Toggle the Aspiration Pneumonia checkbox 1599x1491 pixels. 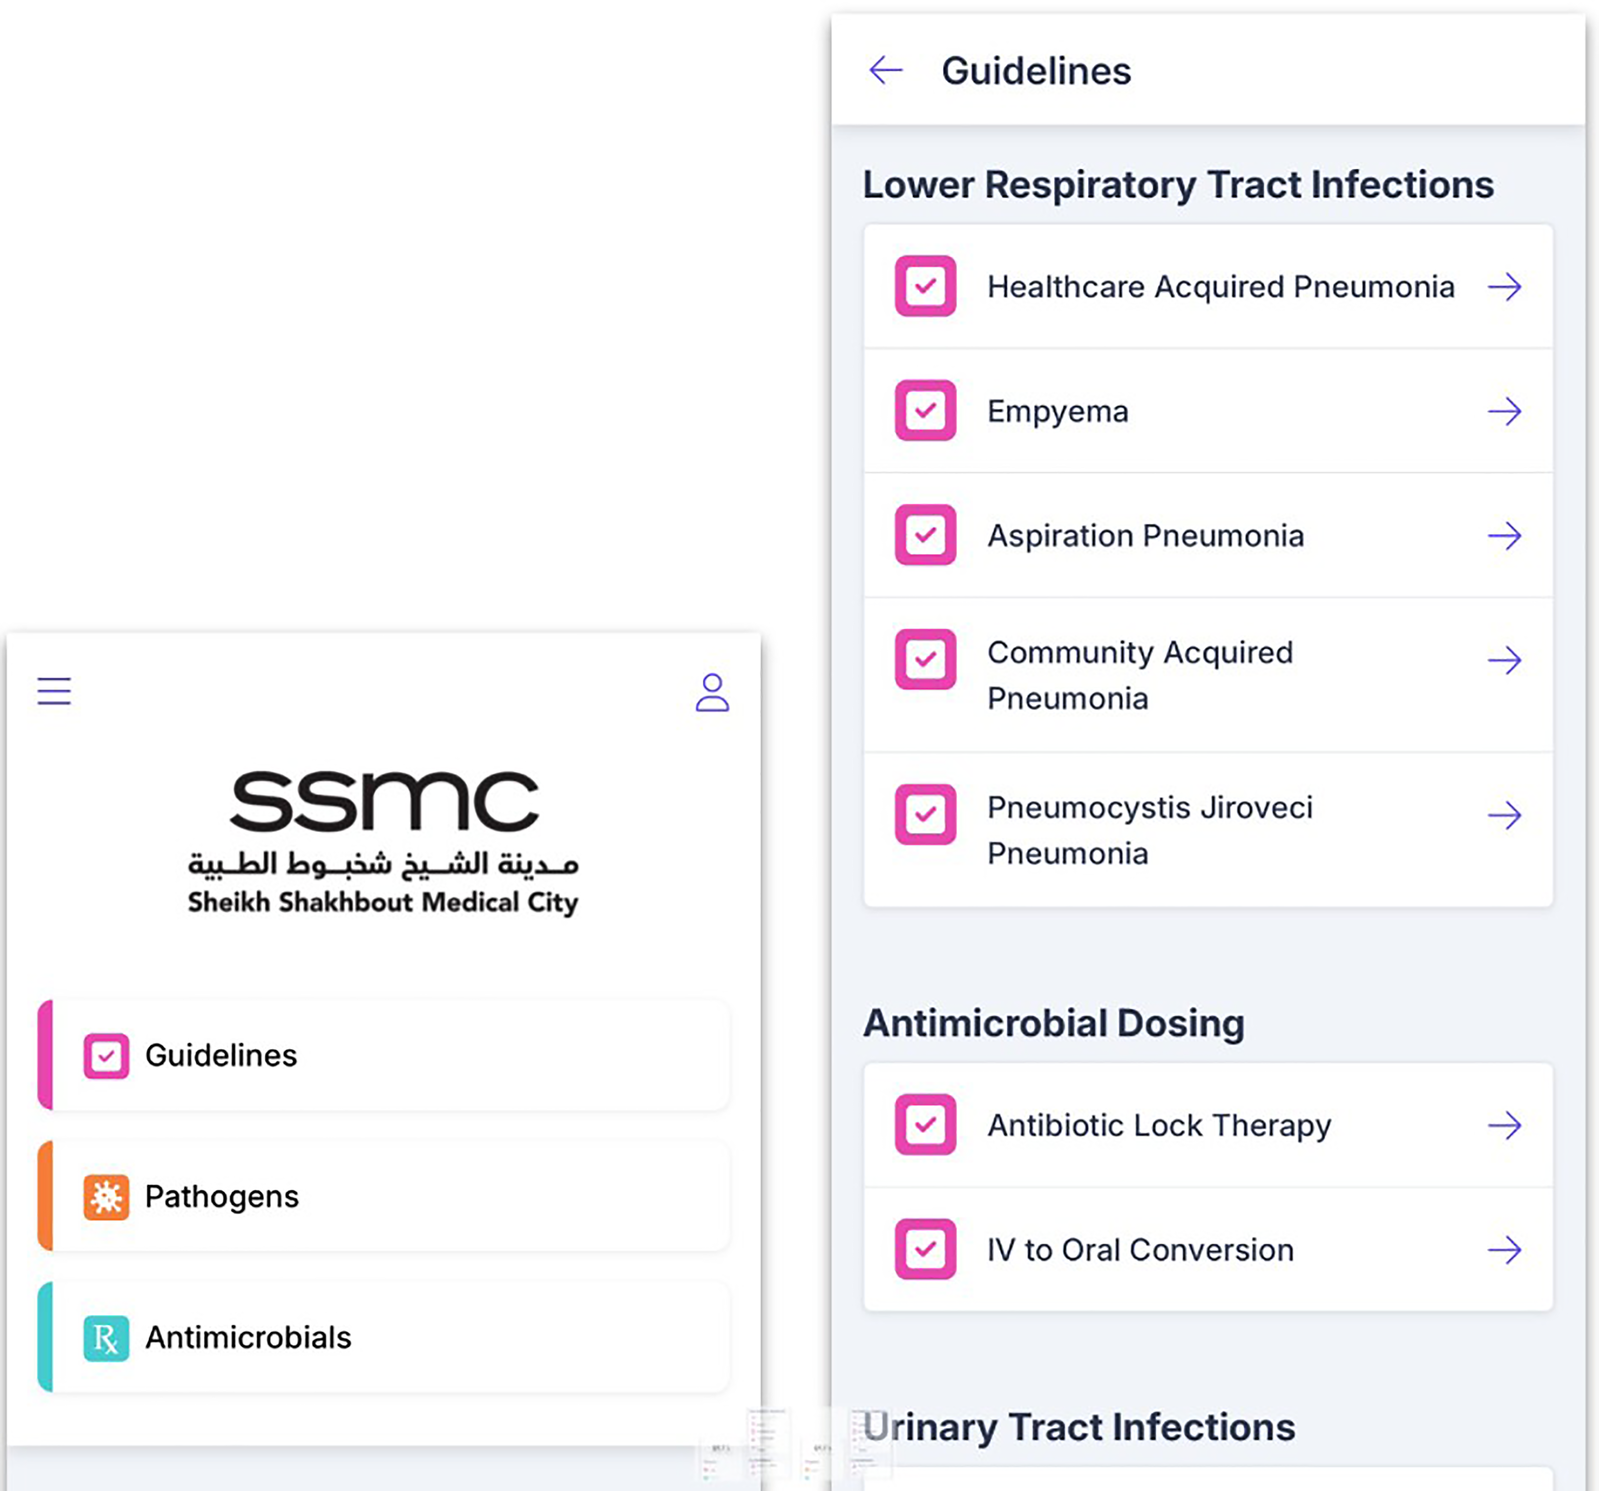point(924,536)
